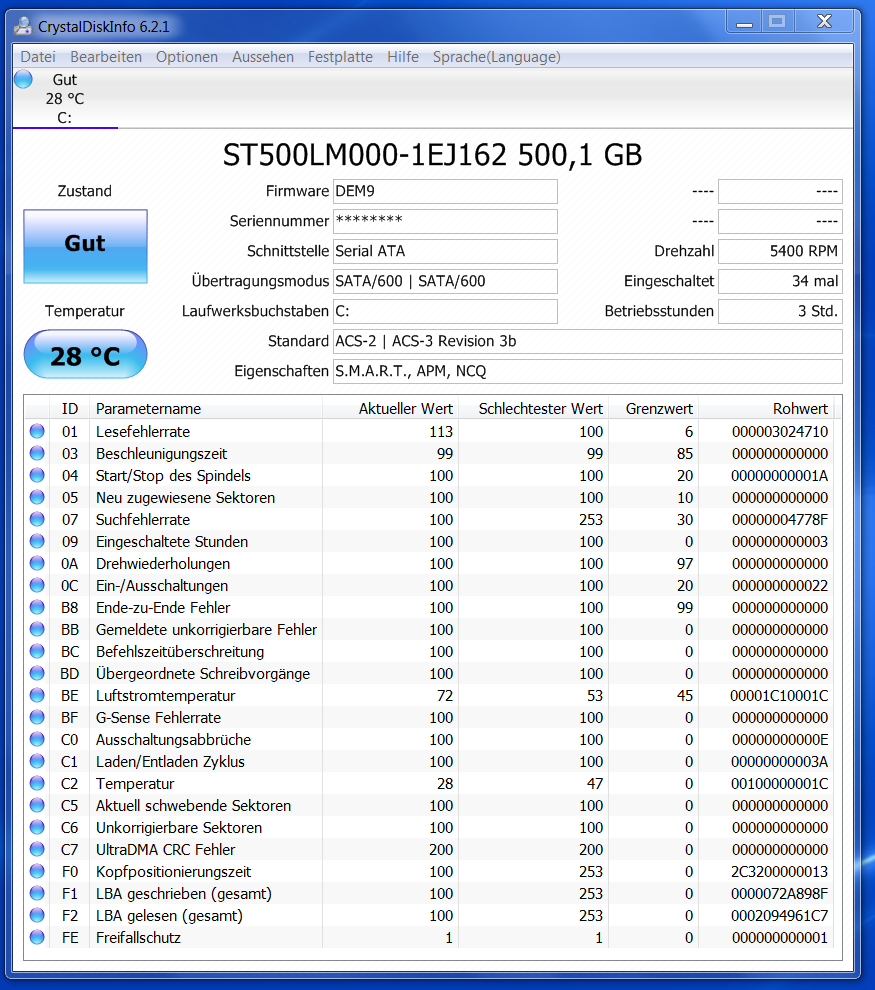
Task: Click the Zustand label above the health button
Action: [x=85, y=191]
